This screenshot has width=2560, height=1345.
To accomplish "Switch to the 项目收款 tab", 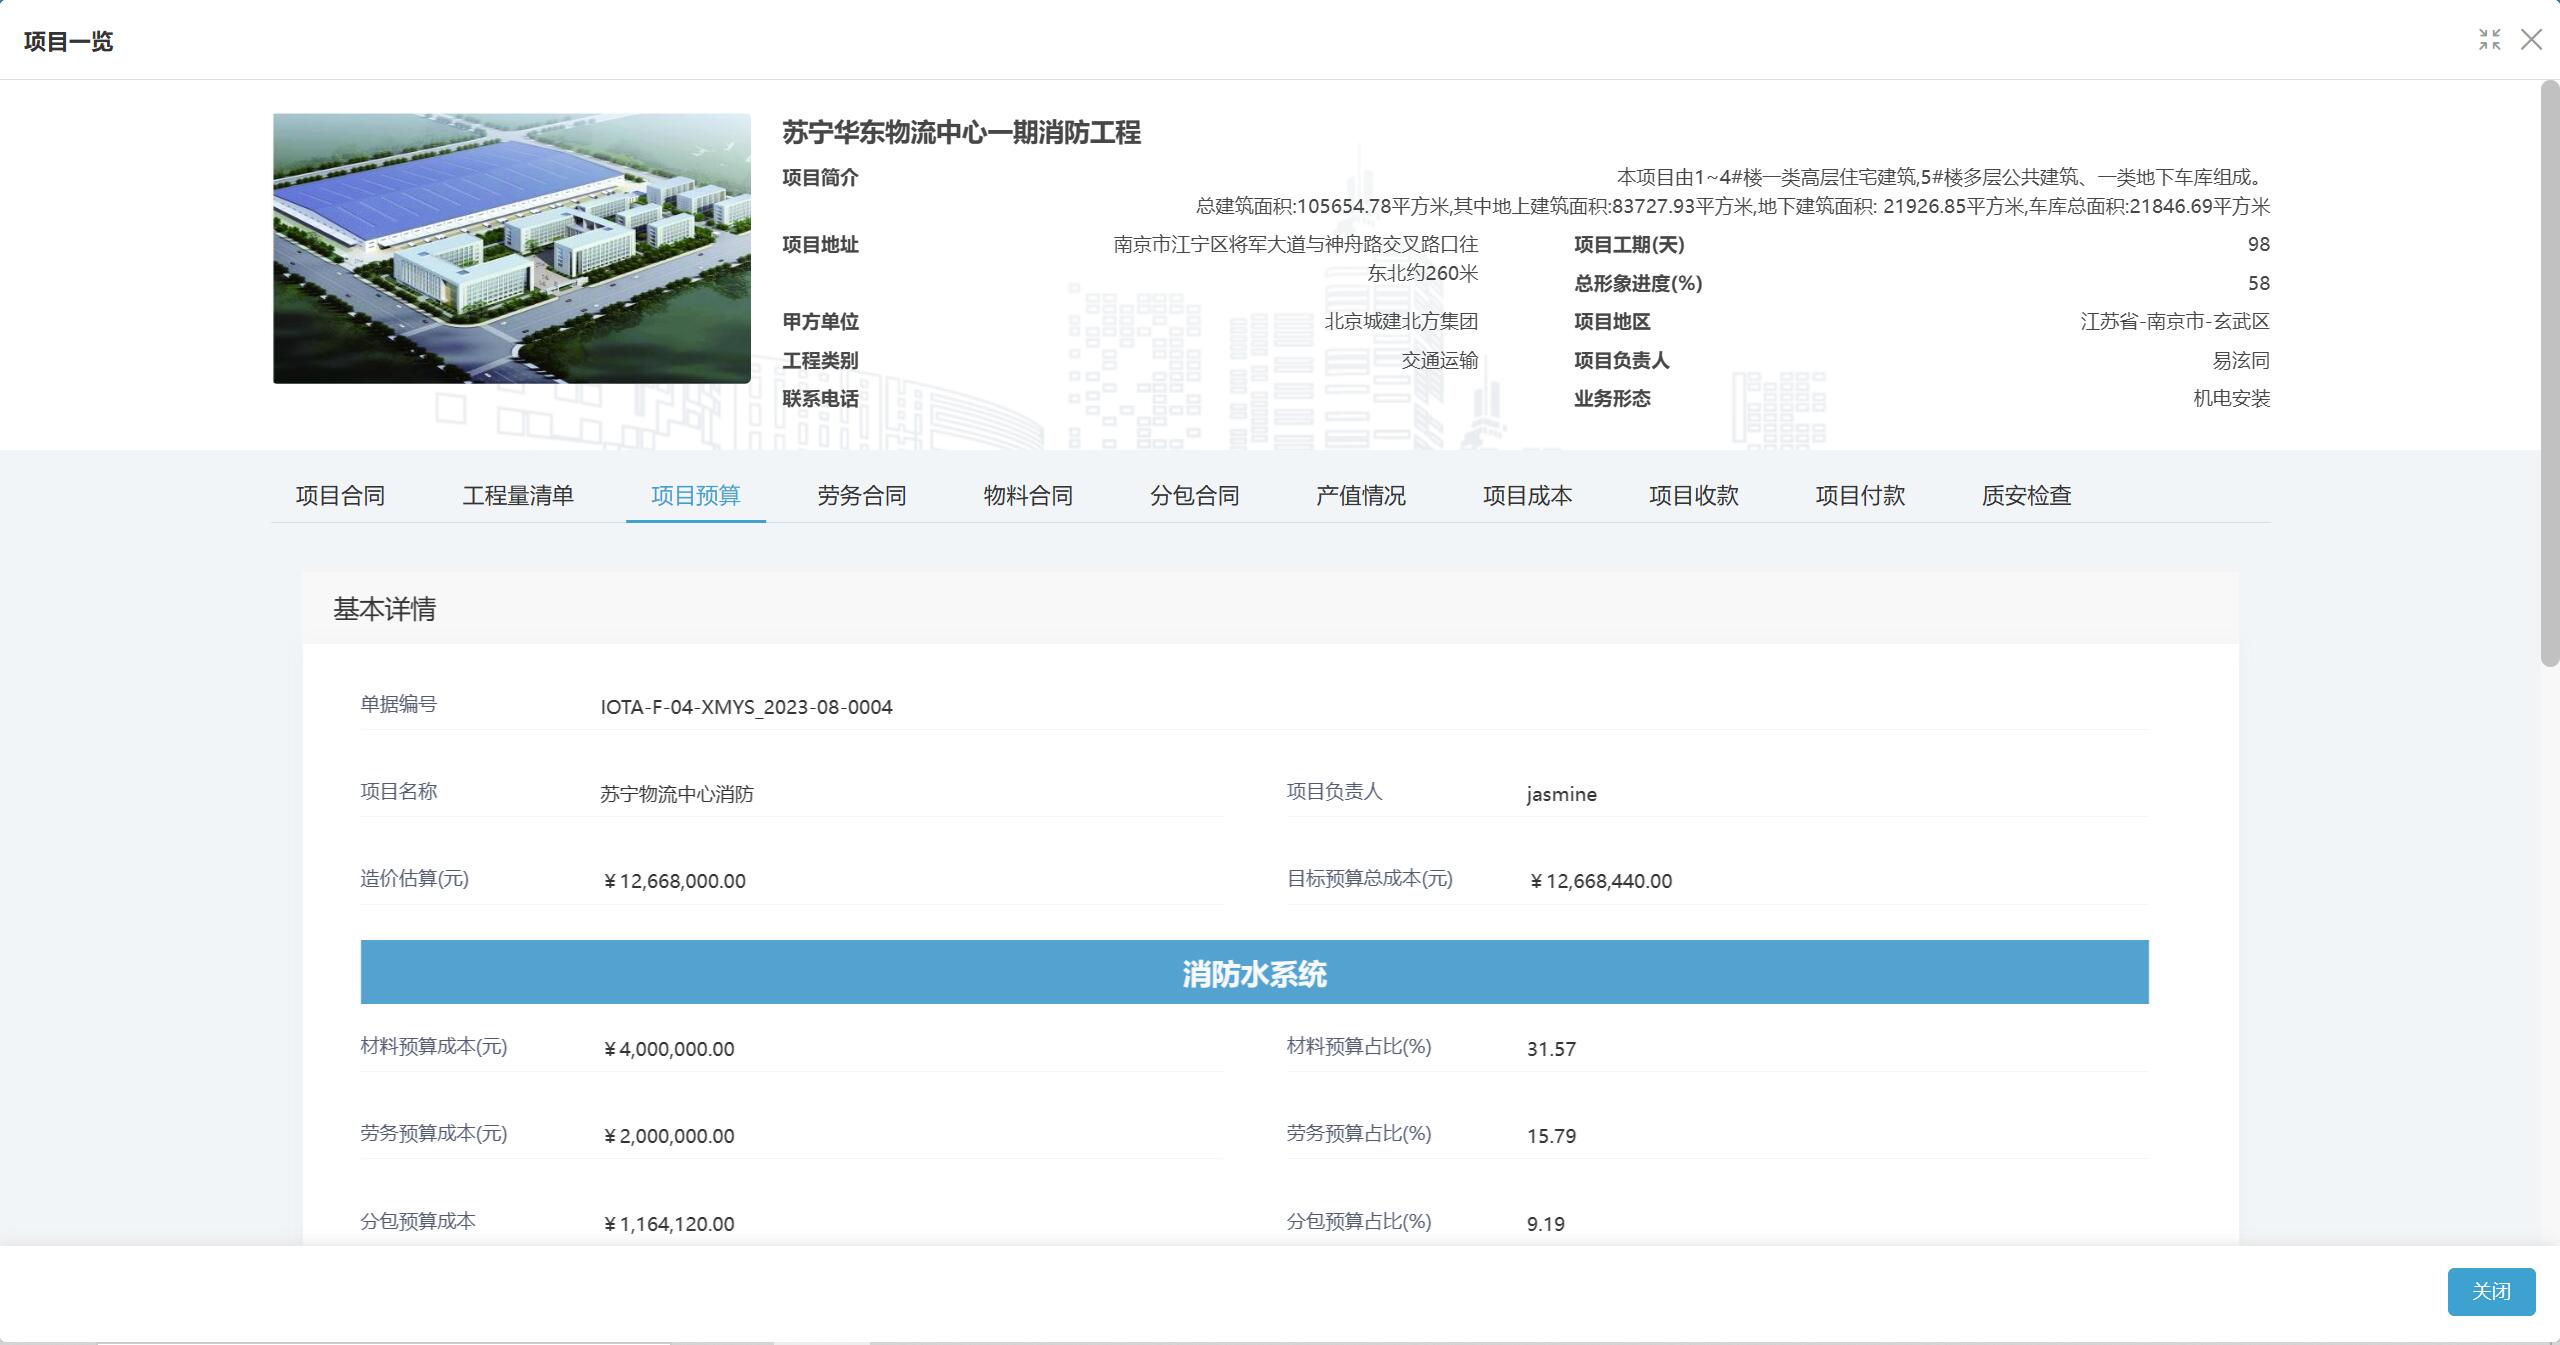I will [x=1694, y=495].
